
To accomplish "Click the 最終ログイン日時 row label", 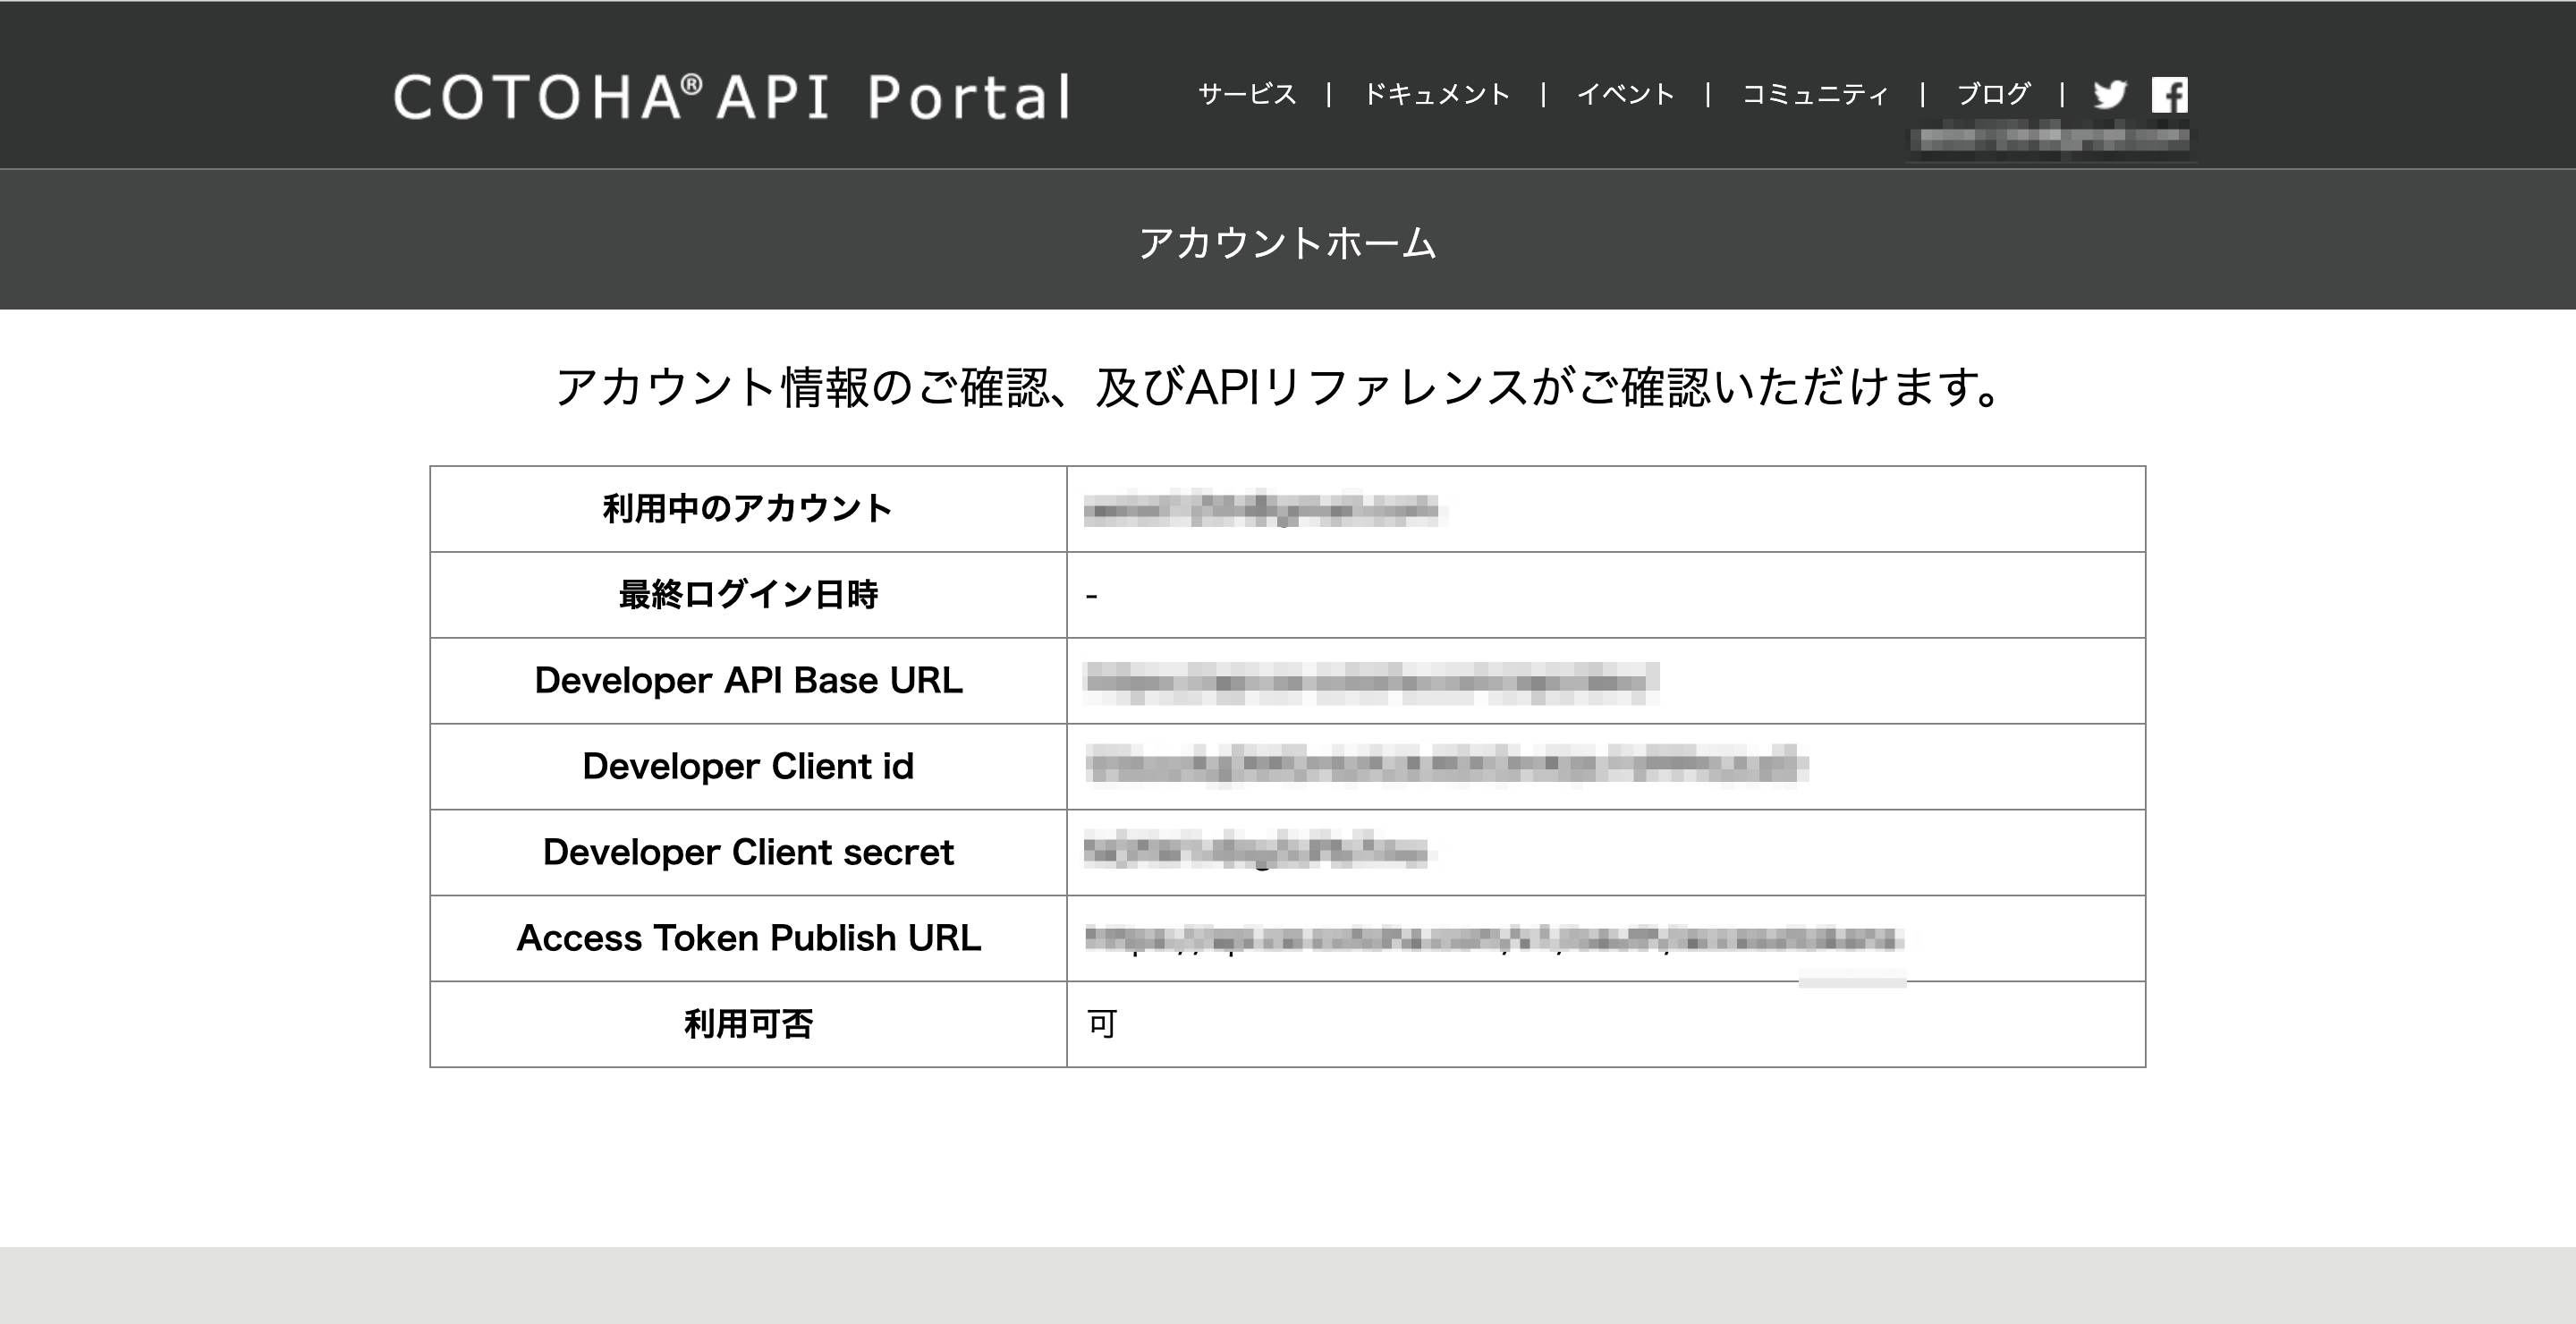I will point(748,595).
